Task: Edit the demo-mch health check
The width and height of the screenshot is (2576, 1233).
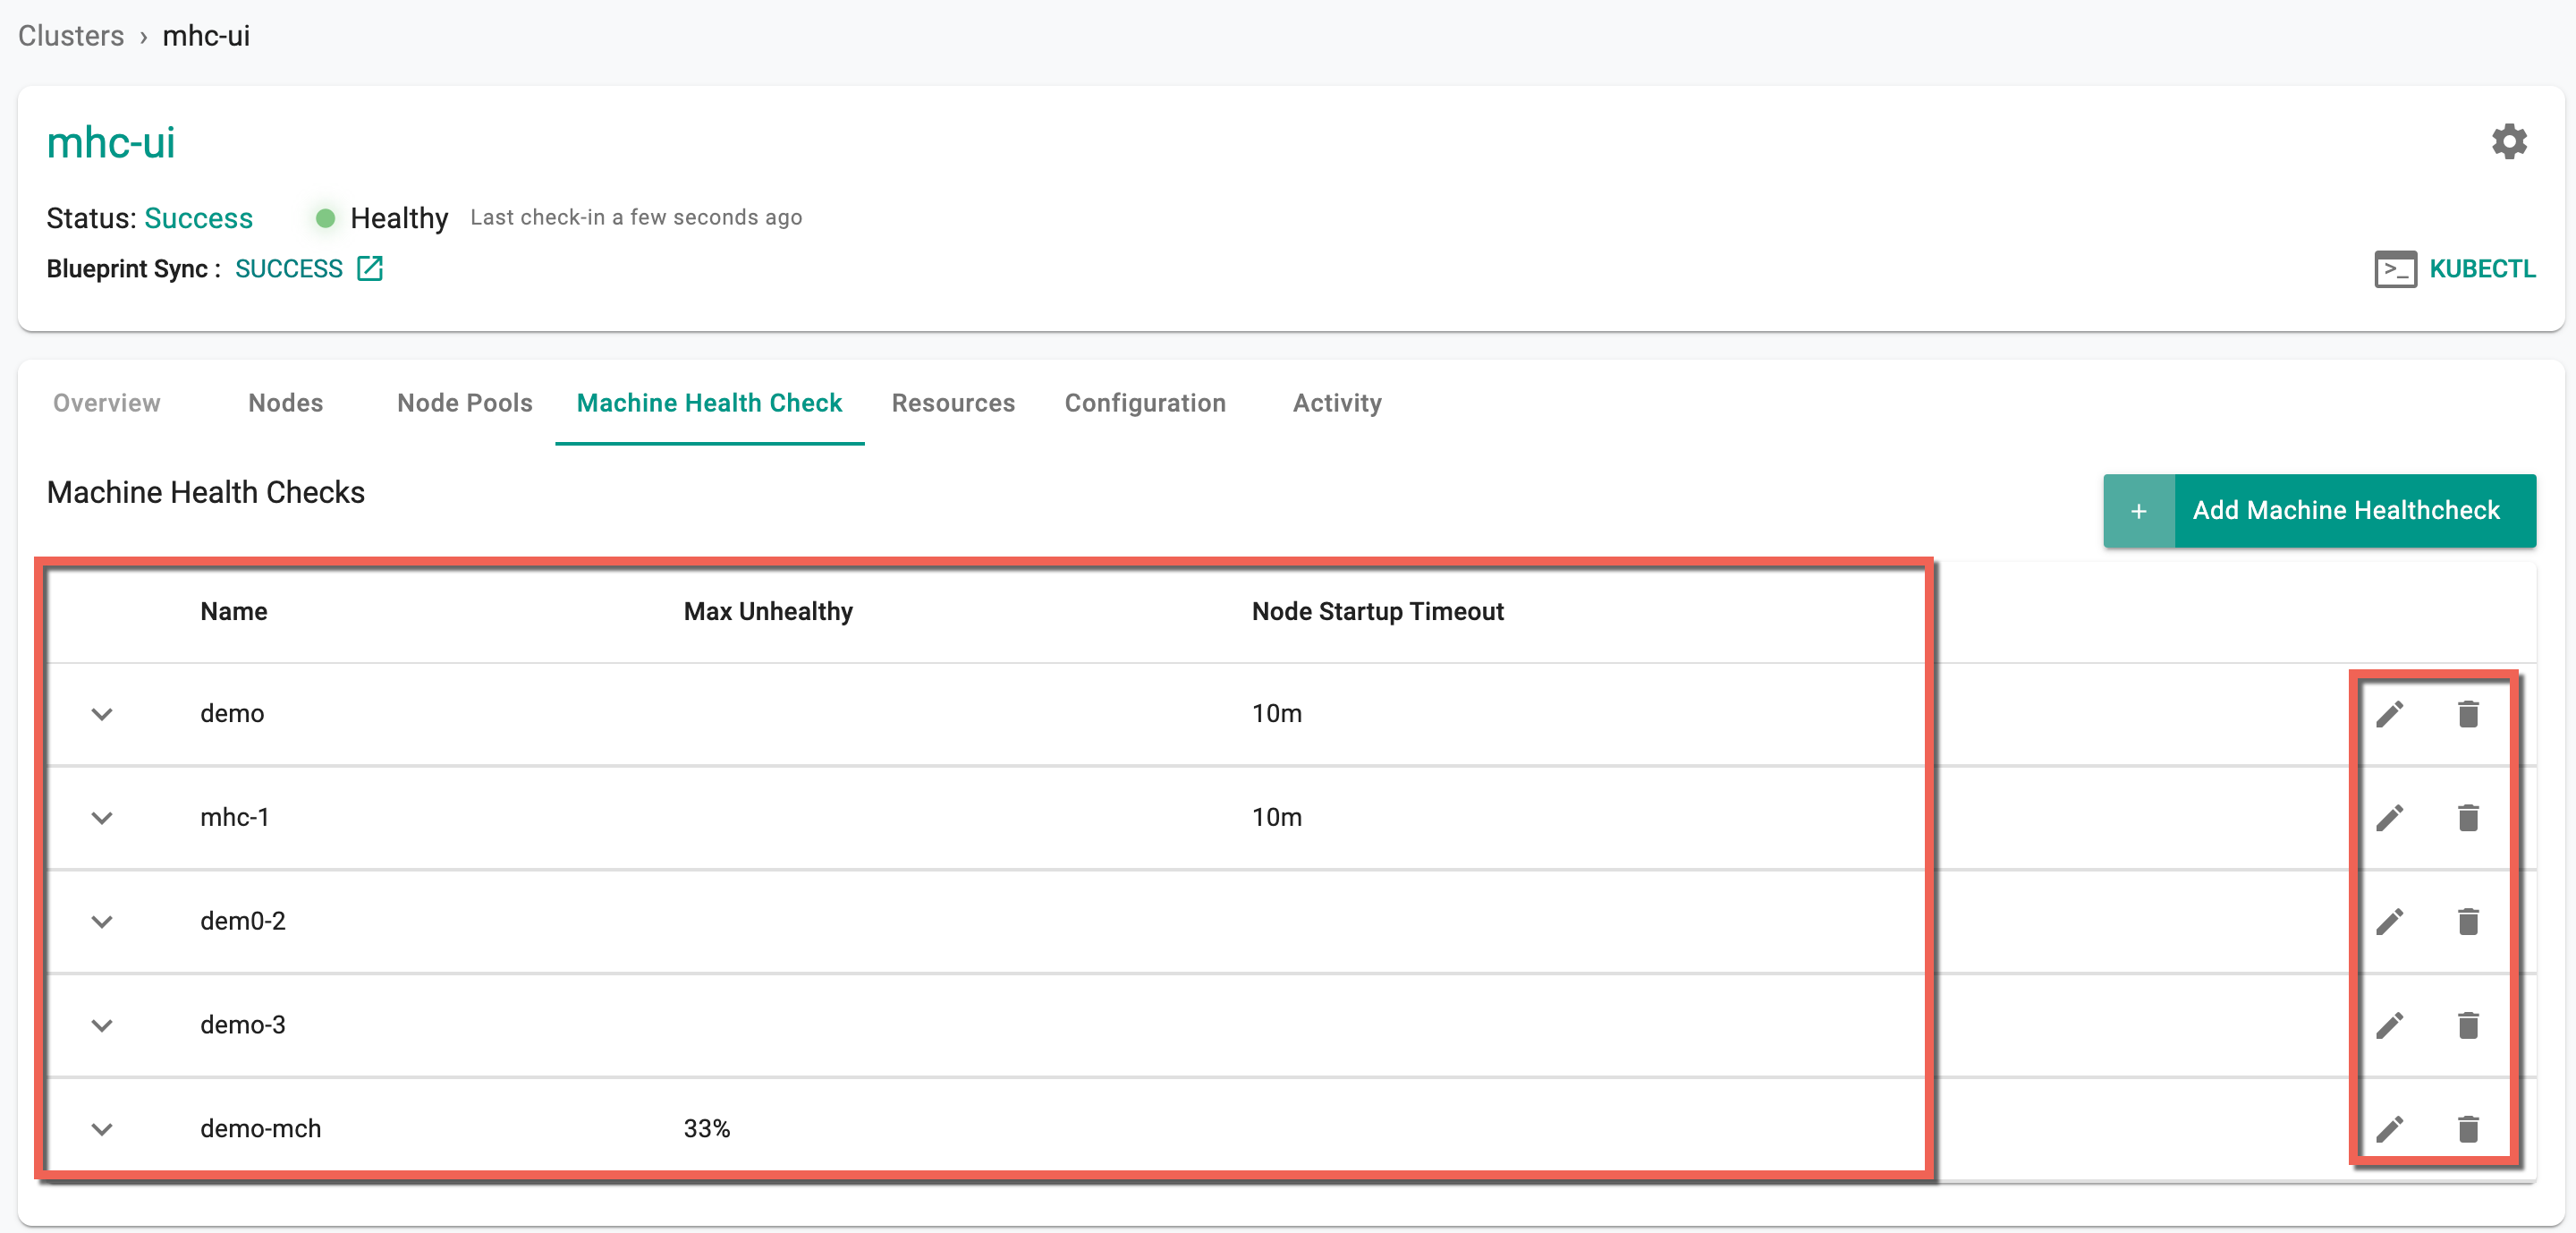Action: [2389, 1130]
